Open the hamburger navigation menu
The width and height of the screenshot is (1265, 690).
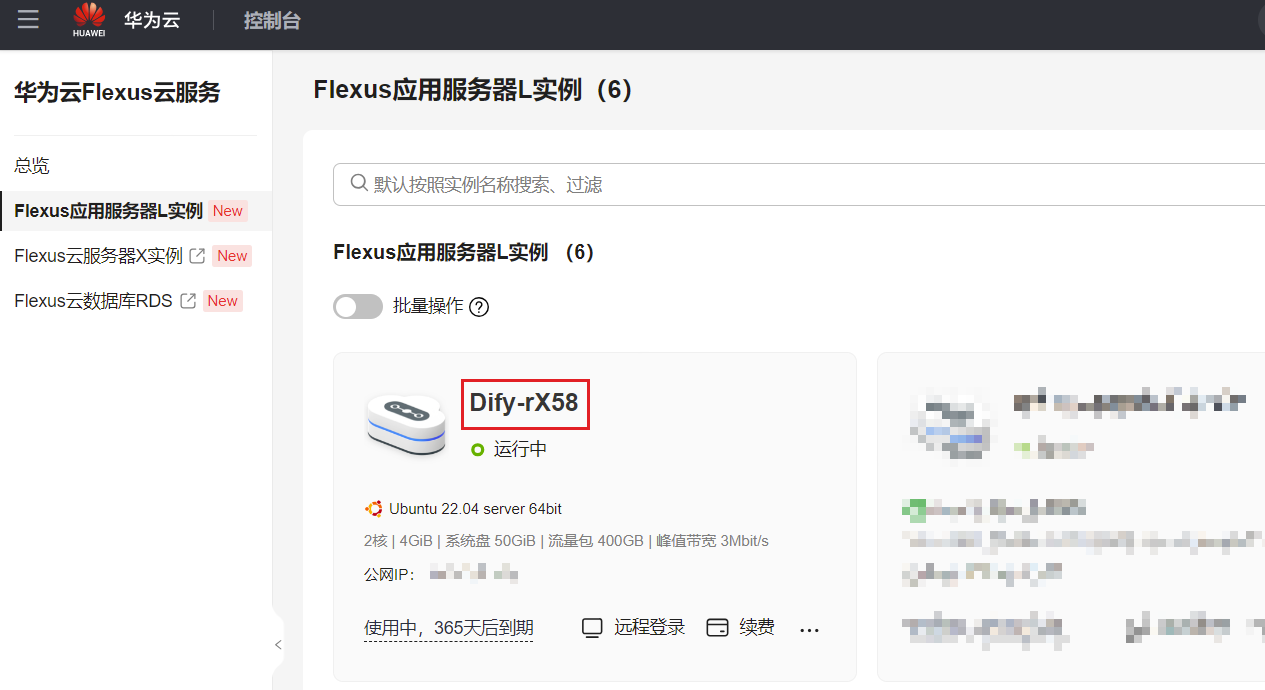[28, 20]
